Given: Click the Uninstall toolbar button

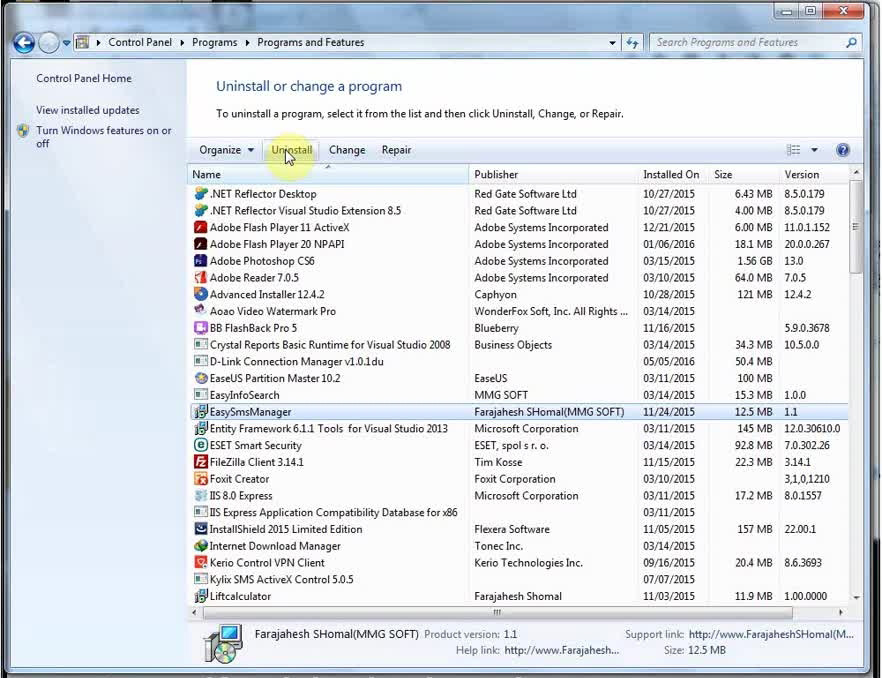Looking at the screenshot, I should coord(291,150).
